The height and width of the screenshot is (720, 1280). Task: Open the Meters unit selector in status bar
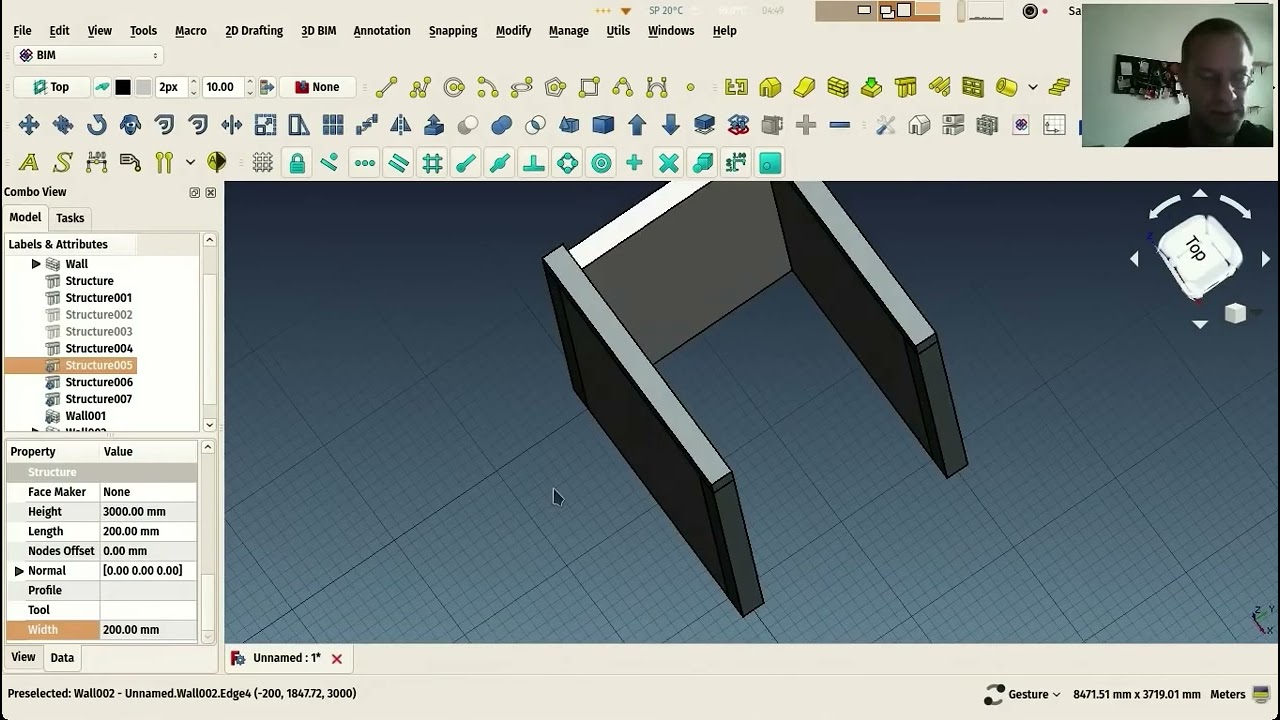click(x=1227, y=694)
